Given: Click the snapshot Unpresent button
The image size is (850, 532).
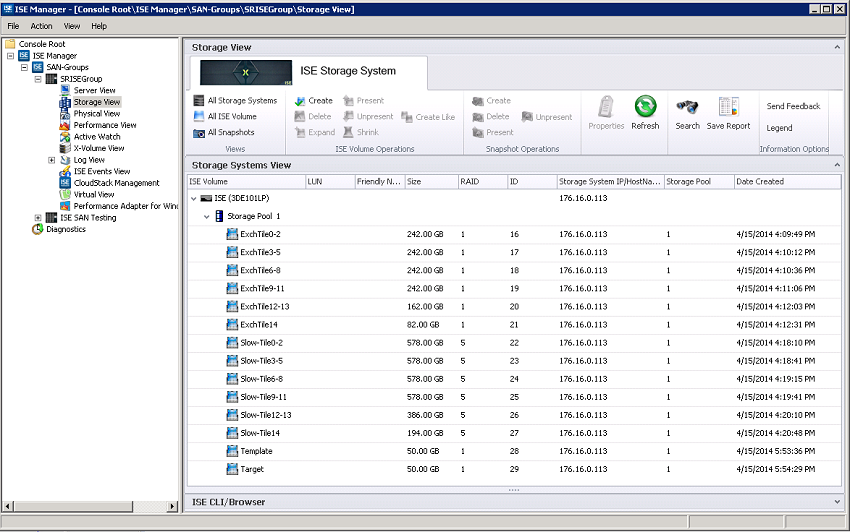Looking at the screenshot, I should [x=546, y=117].
